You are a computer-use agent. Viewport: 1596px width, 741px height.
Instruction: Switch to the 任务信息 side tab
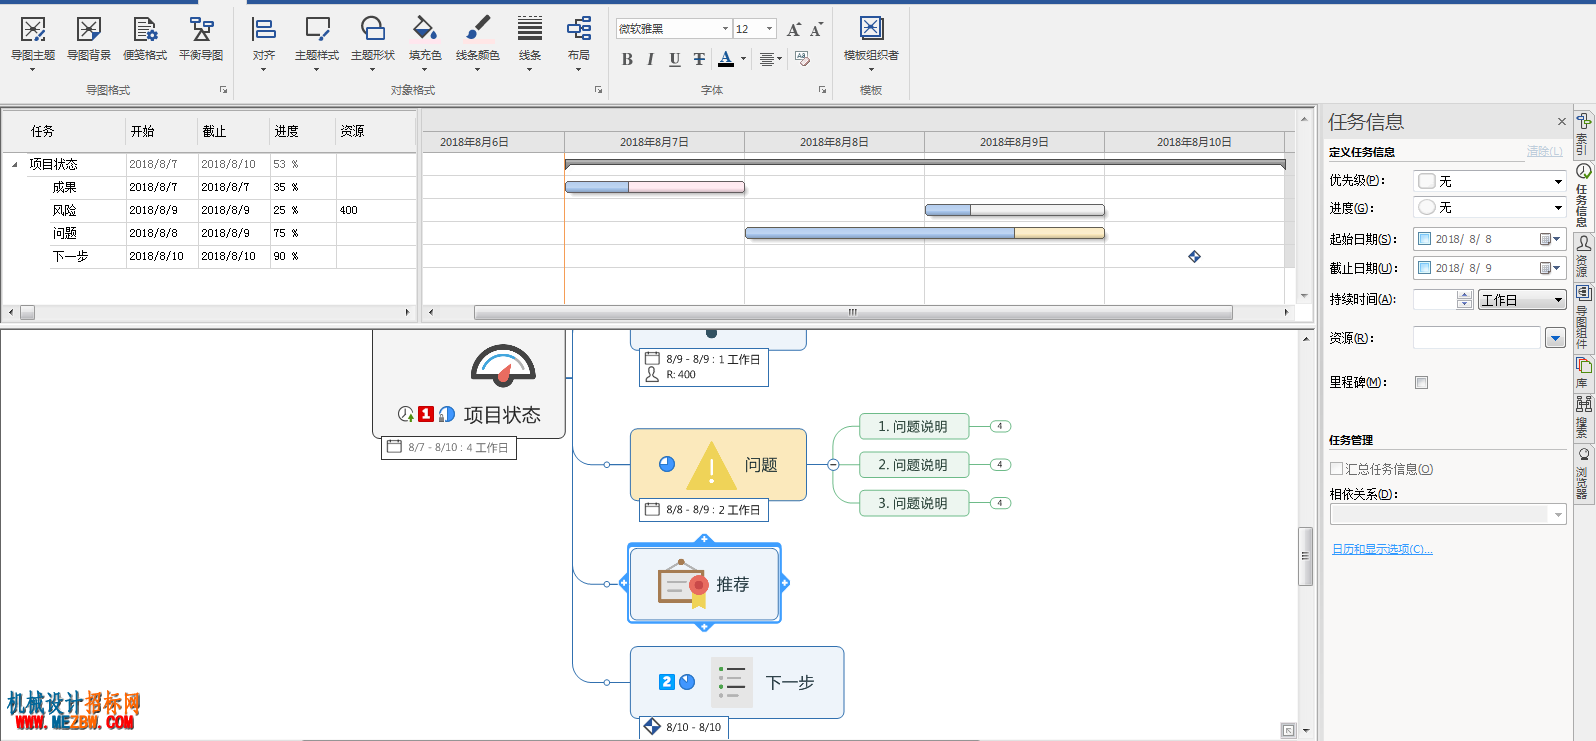click(1583, 195)
